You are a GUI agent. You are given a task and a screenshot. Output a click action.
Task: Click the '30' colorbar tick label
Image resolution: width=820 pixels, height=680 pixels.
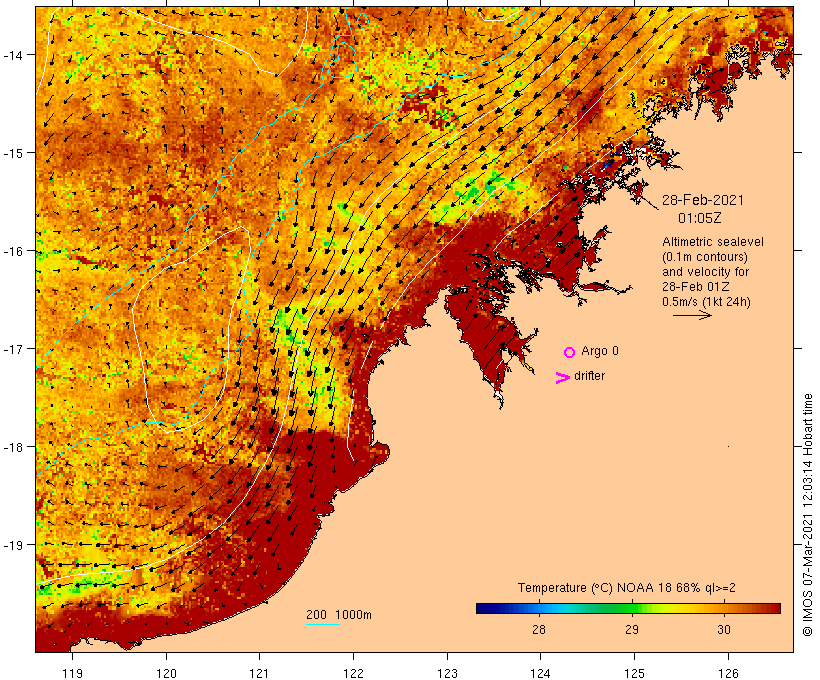pyautogui.click(x=724, y=629)
